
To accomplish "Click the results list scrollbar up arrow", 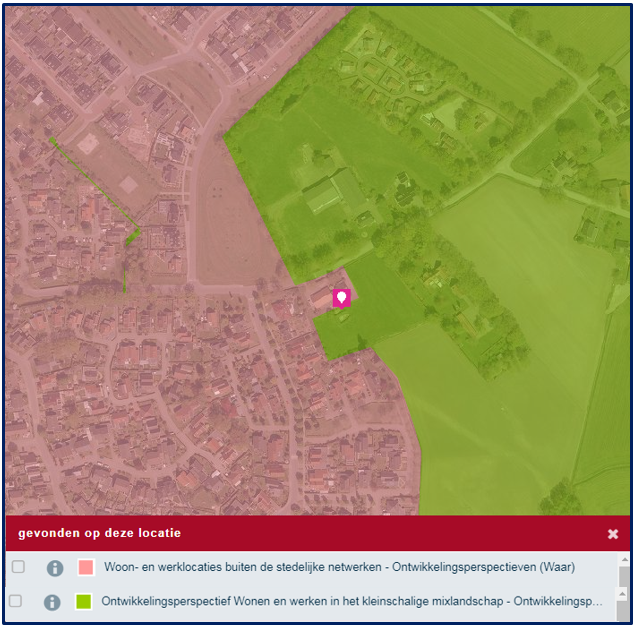I will pyautogui.click(x=624, y=560).
